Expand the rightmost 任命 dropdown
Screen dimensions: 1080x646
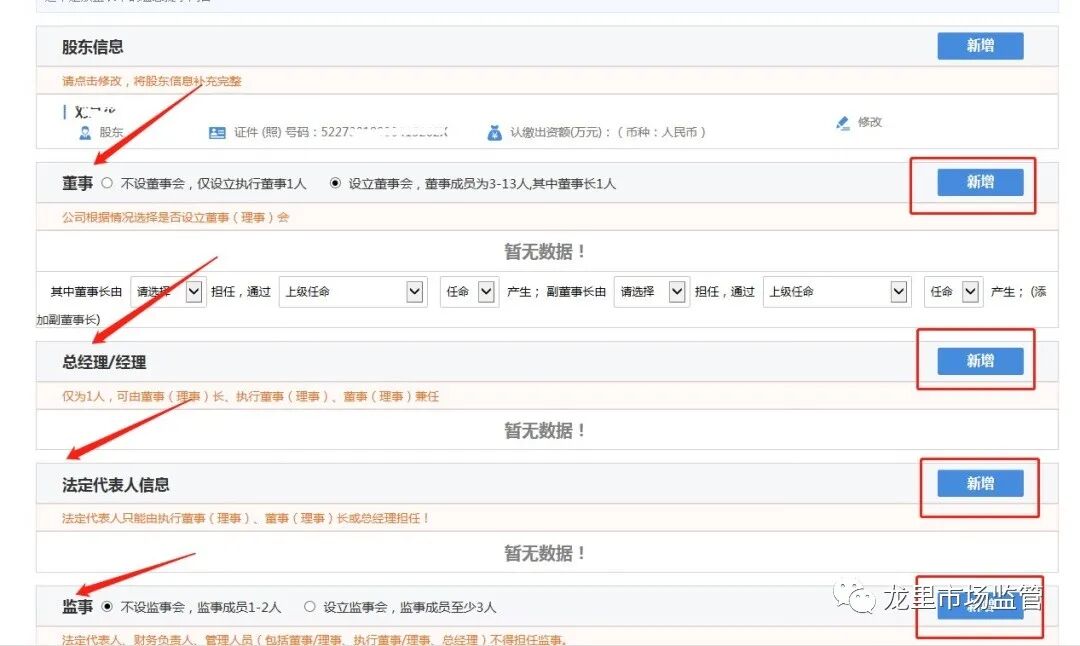[x=952, y=291]
